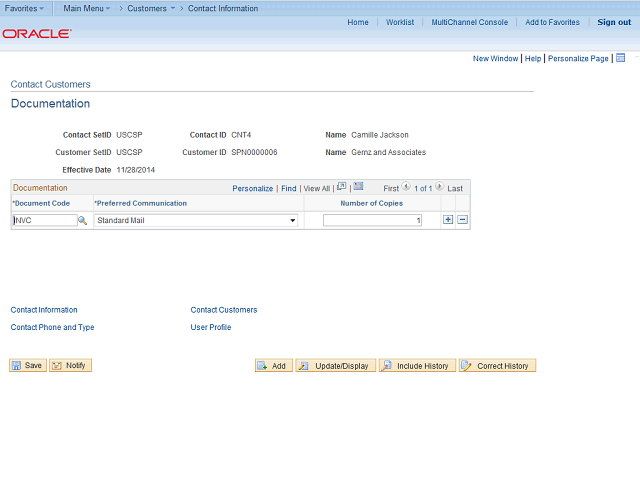Screen dimensions: 640x480
Task: Click the Notify button
Action: pos(70,365)
